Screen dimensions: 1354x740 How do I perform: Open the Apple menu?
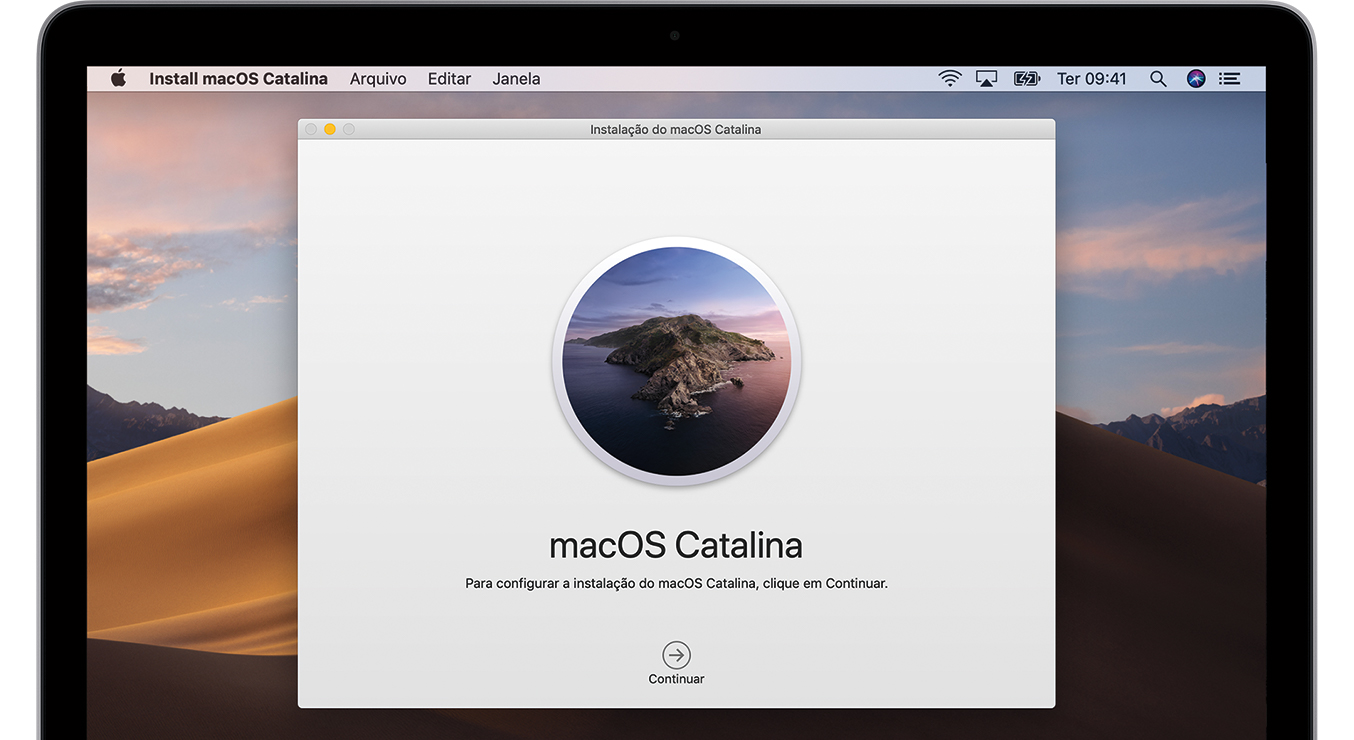(118, 79)
